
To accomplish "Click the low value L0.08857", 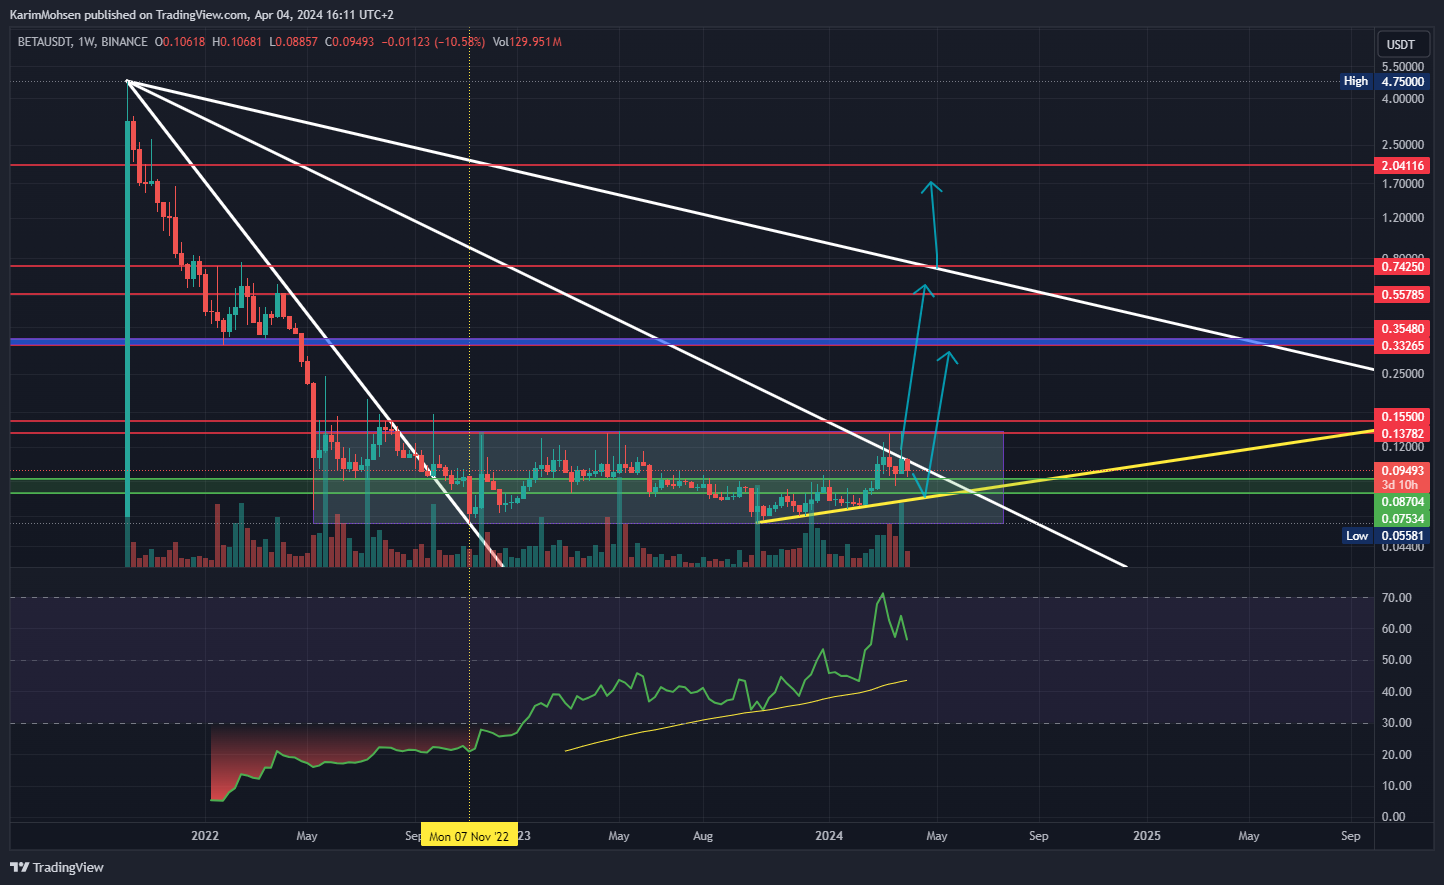I will tap(294, 42).
